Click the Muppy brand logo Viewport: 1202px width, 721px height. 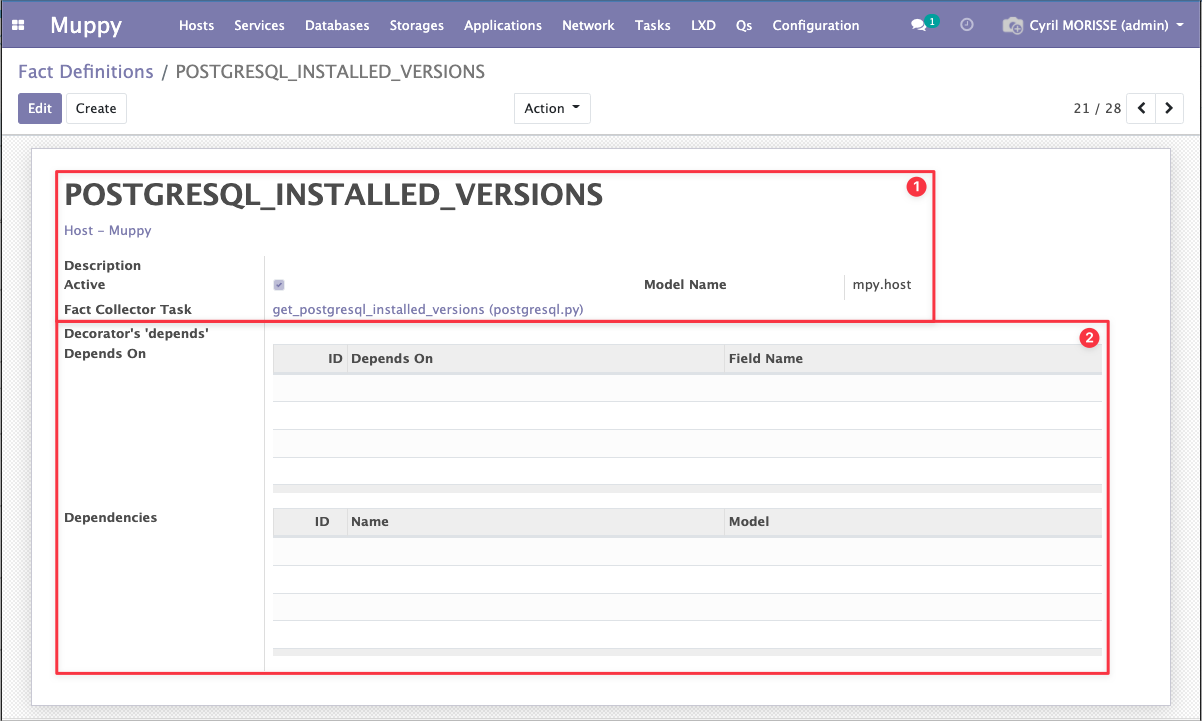(x=86, y=25)
